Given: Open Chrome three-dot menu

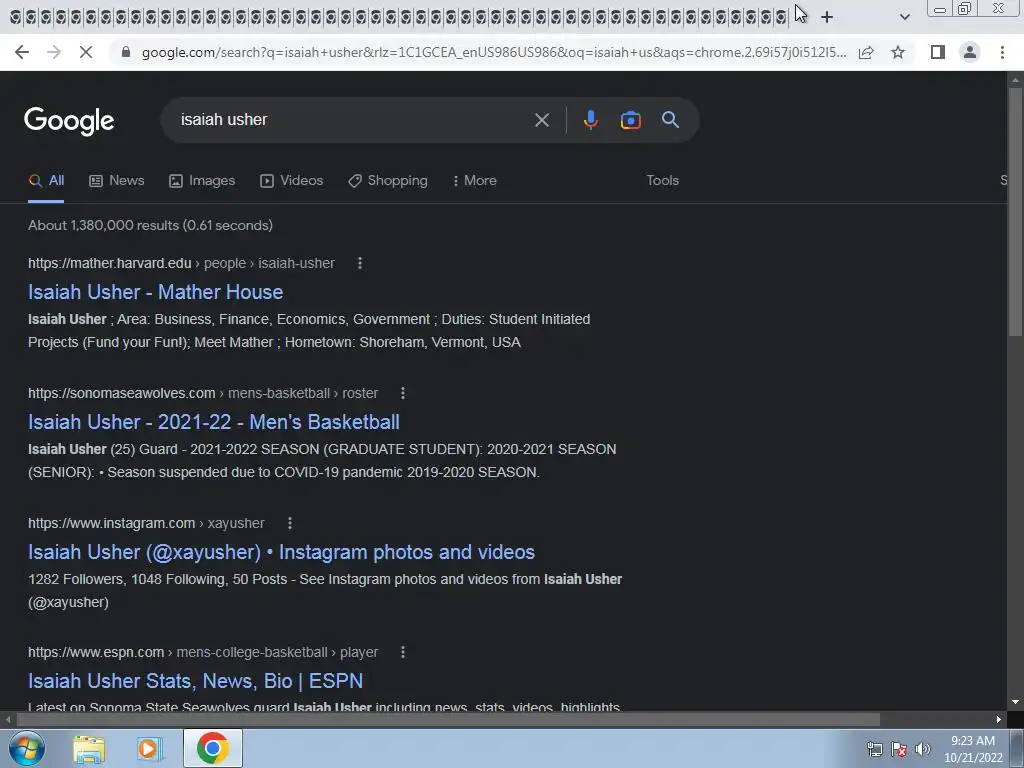Looking at the screenshot, I should pyautogui.click(x=1002, y=52).
